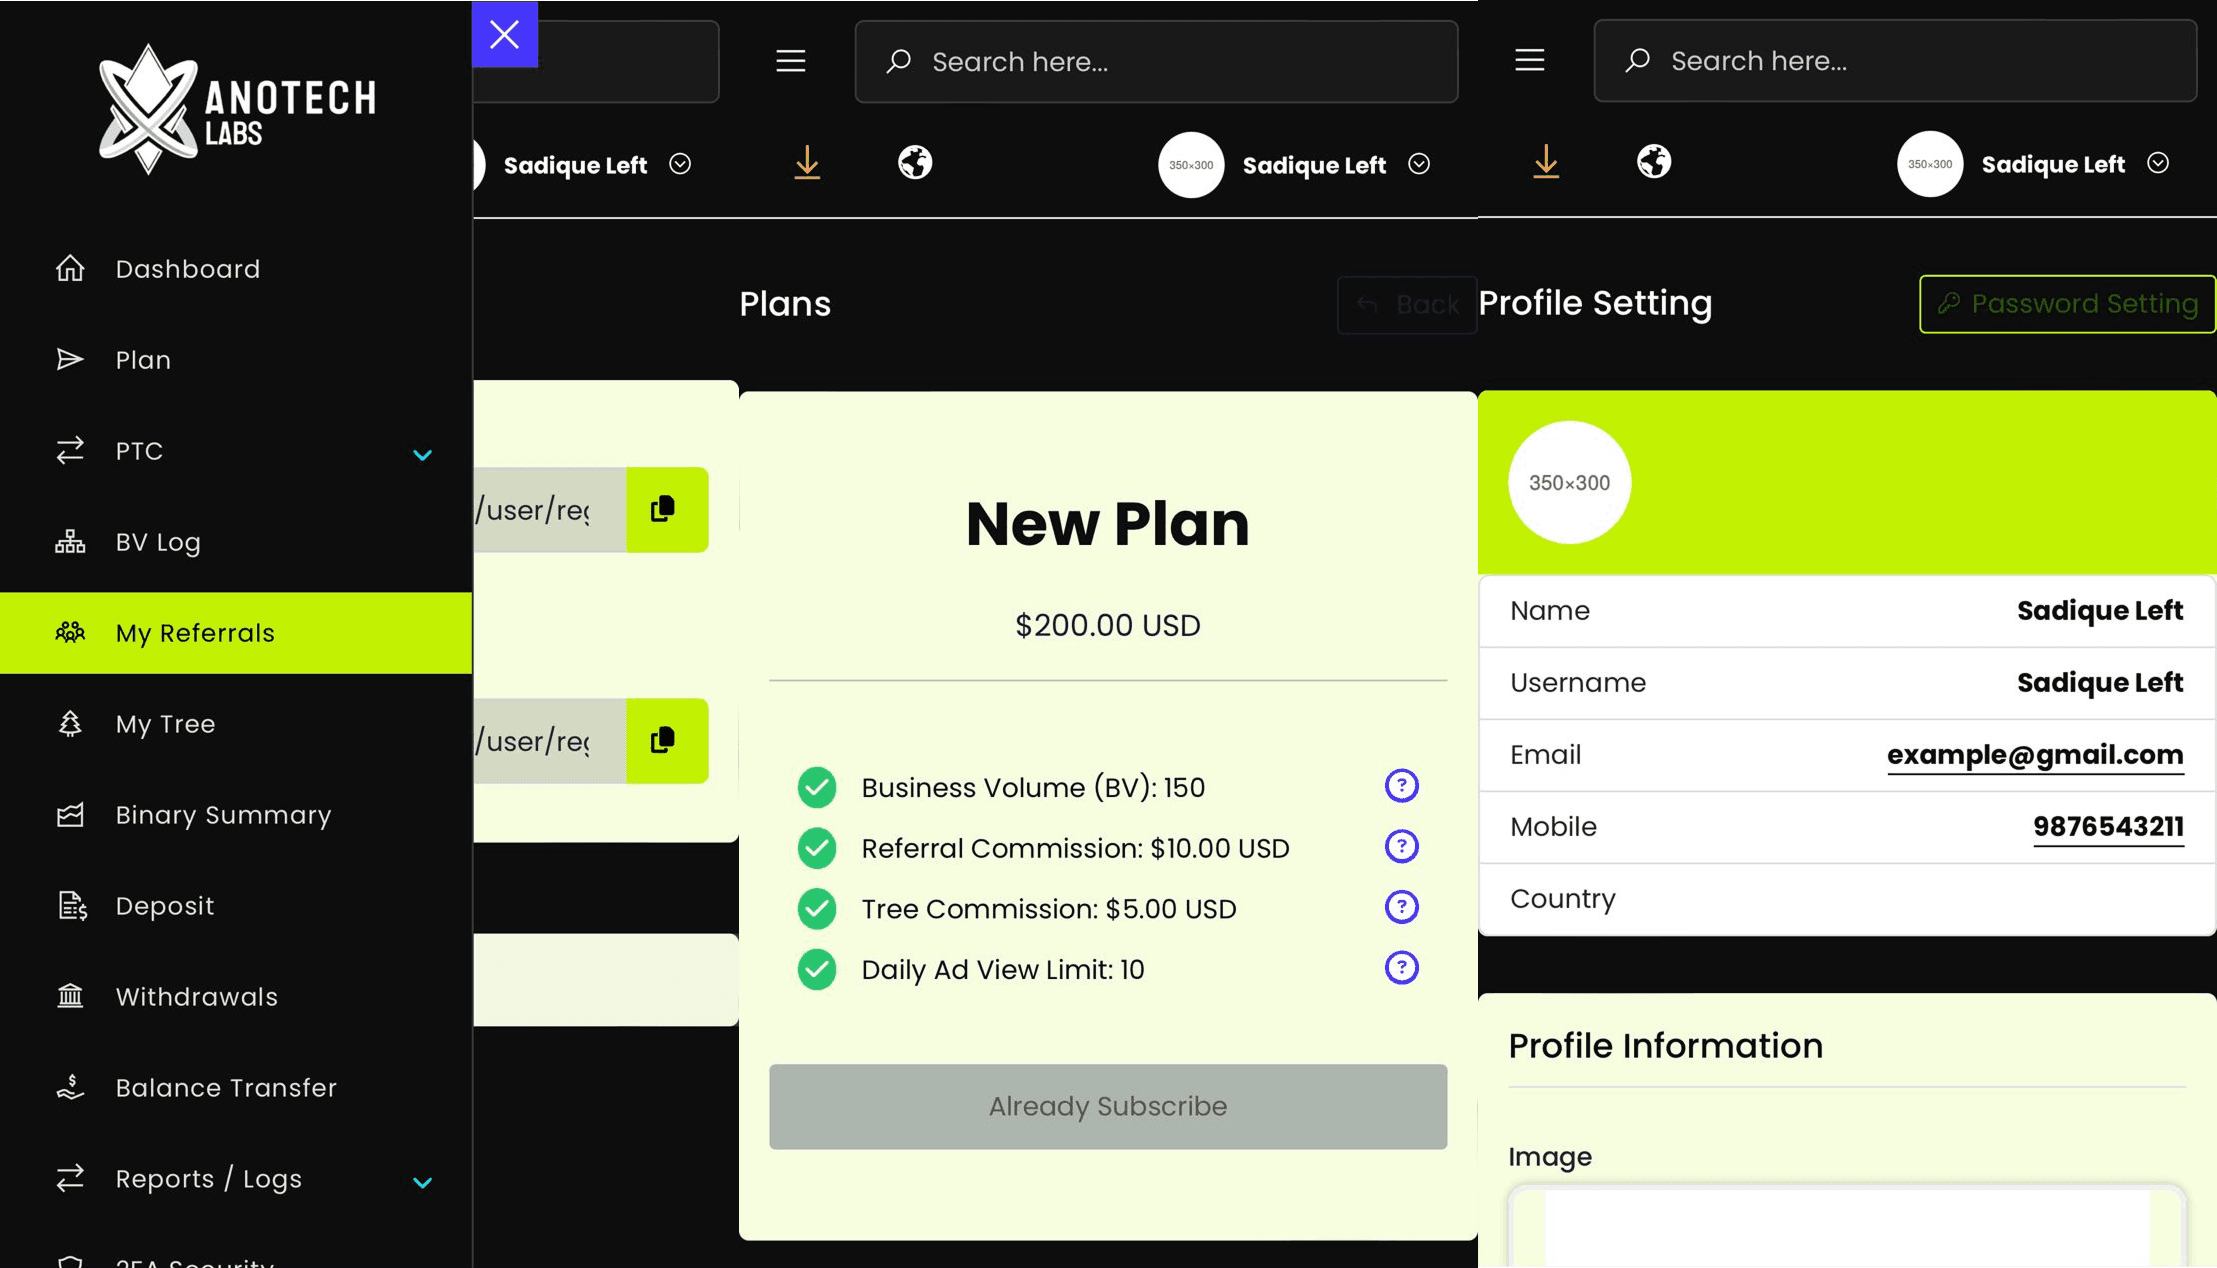The height and width of the screenshot is (1268, 2217).
Task: Show help for Business Volume (BV)
Action: tap(1401, 786)
